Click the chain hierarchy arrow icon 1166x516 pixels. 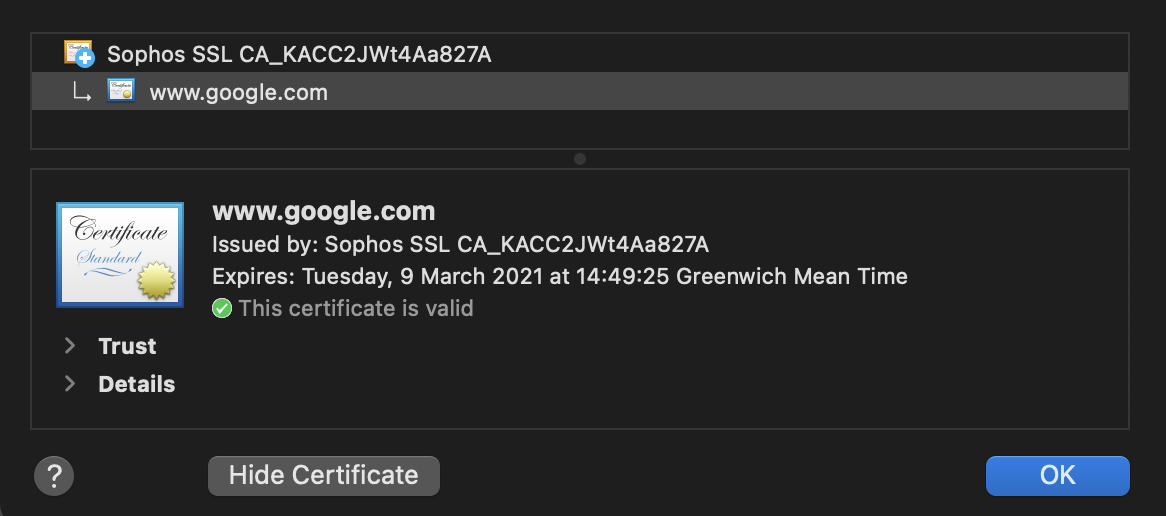pos(81,93)
